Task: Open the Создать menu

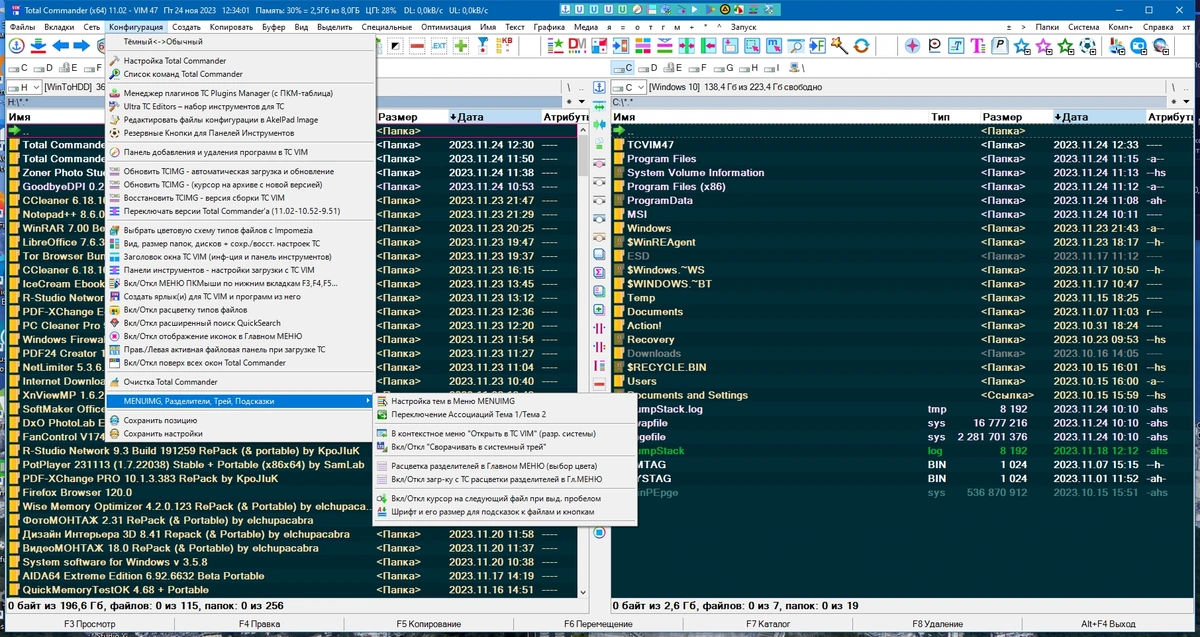Action: 186,25
